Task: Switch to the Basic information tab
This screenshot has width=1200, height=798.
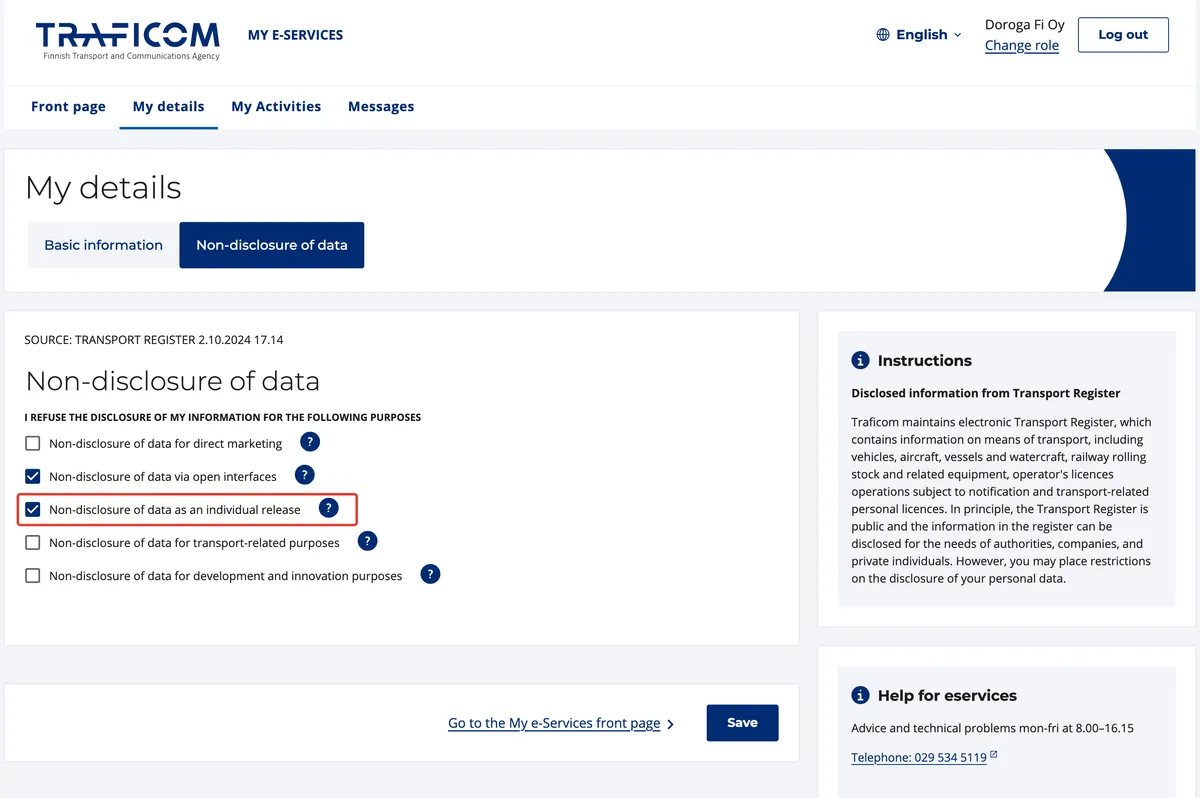Action: pyautogui.click(x=103, y=245)
